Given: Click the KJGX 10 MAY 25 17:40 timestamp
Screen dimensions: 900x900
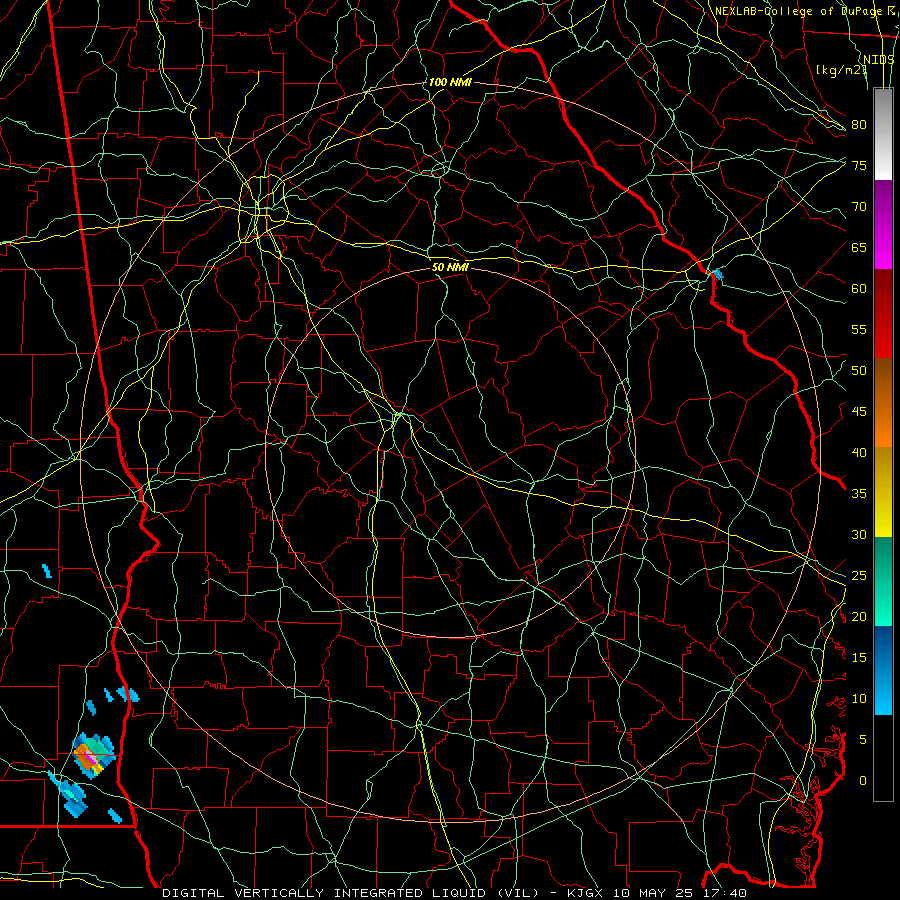Looking at the screenshot, I should (657, 893).
